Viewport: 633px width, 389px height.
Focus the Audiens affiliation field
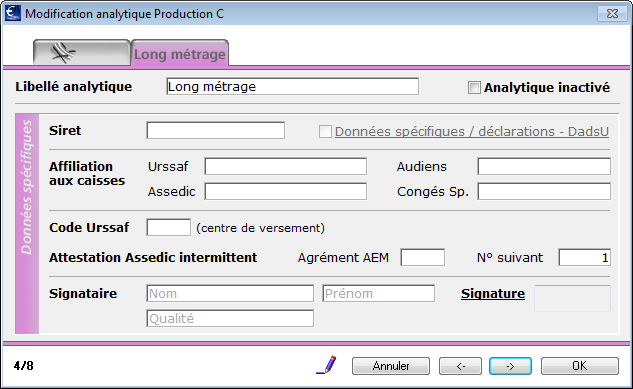pyautogui.click(x=544, y=166)
